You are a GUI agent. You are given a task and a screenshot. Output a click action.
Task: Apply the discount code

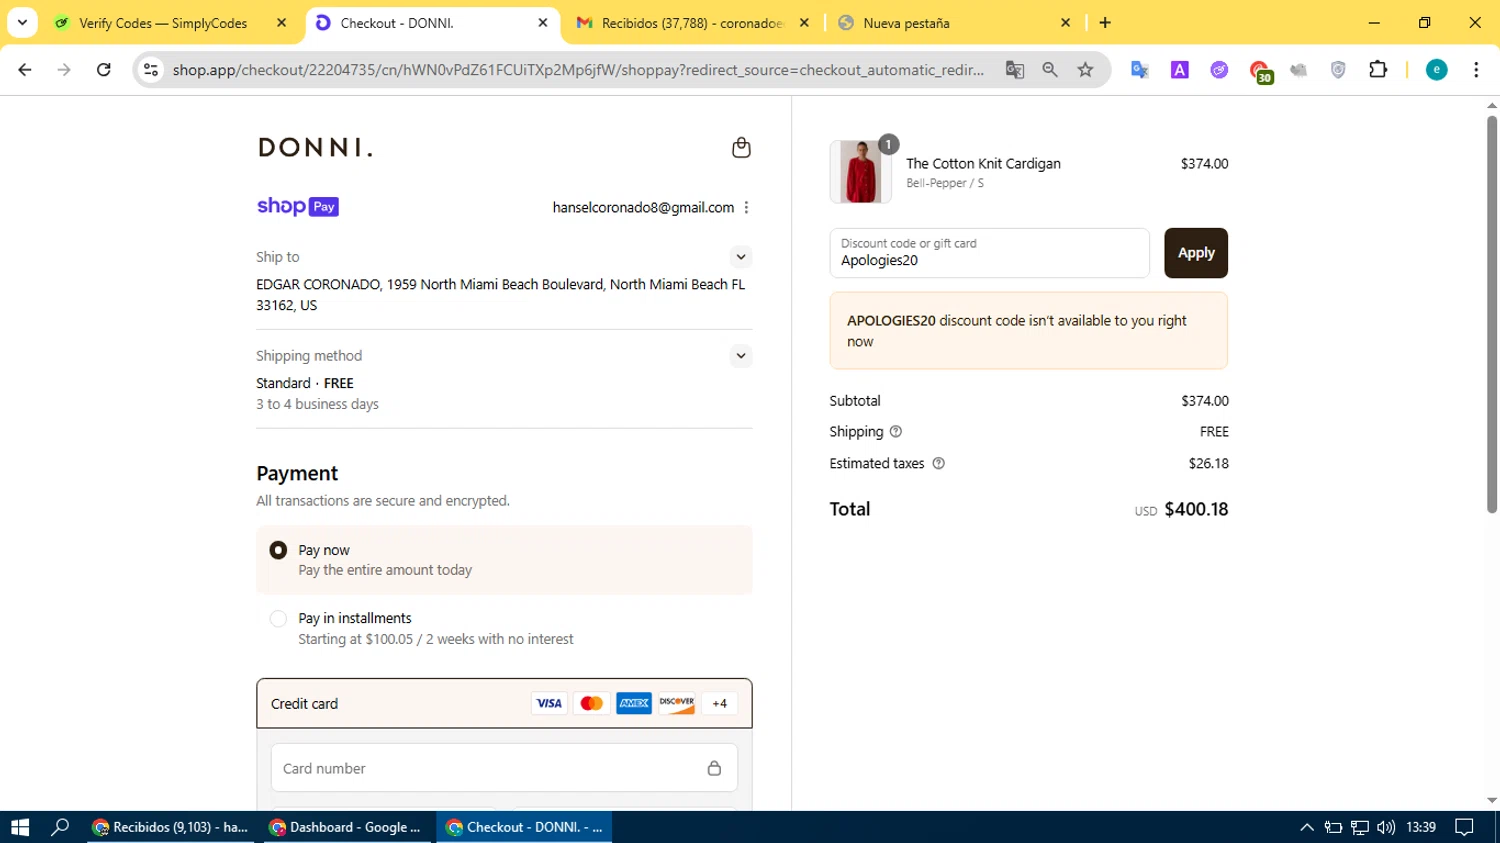(1196, 253)
